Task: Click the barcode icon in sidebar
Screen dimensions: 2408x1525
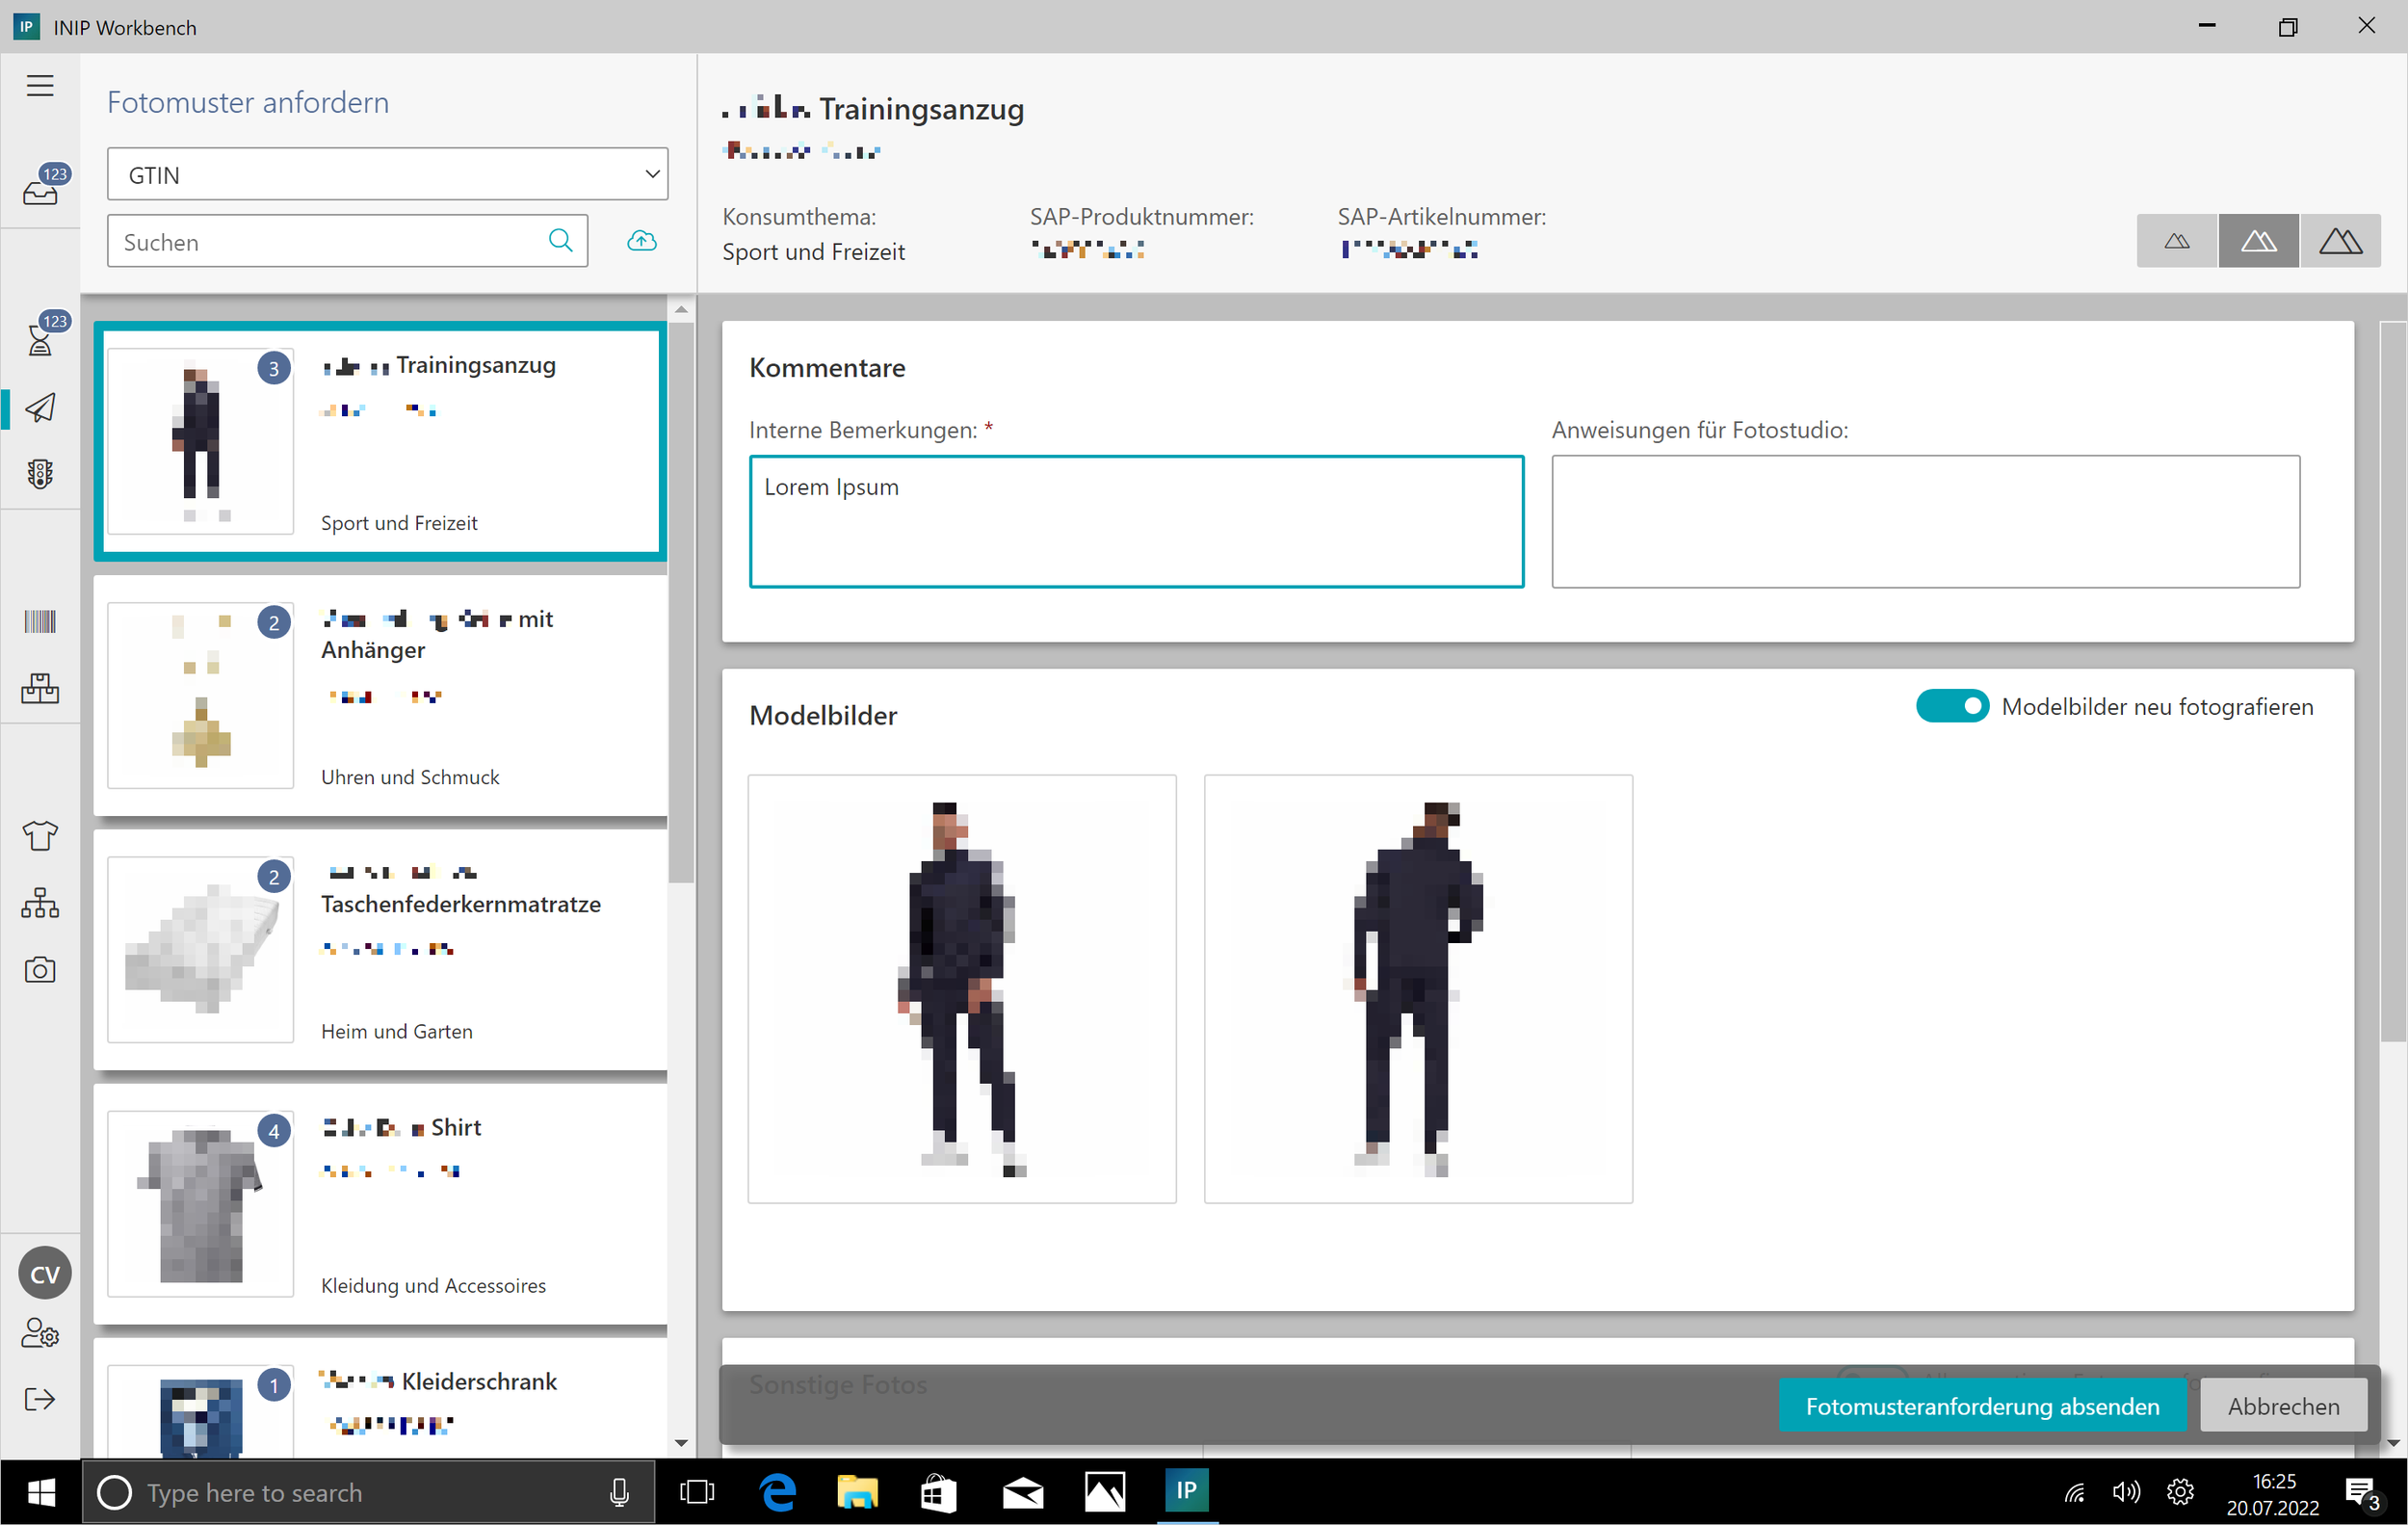Action: [x=40, y=622]
